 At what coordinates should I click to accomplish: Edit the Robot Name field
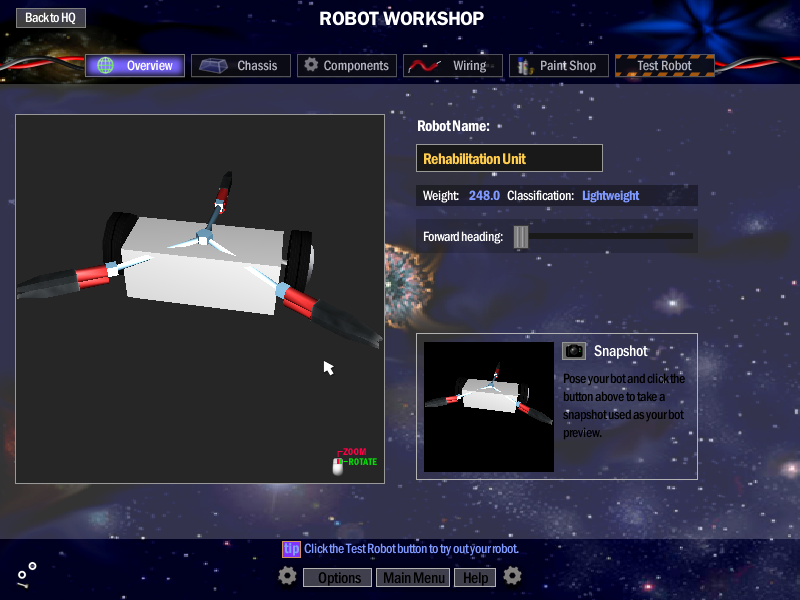(x=509, y=158)
